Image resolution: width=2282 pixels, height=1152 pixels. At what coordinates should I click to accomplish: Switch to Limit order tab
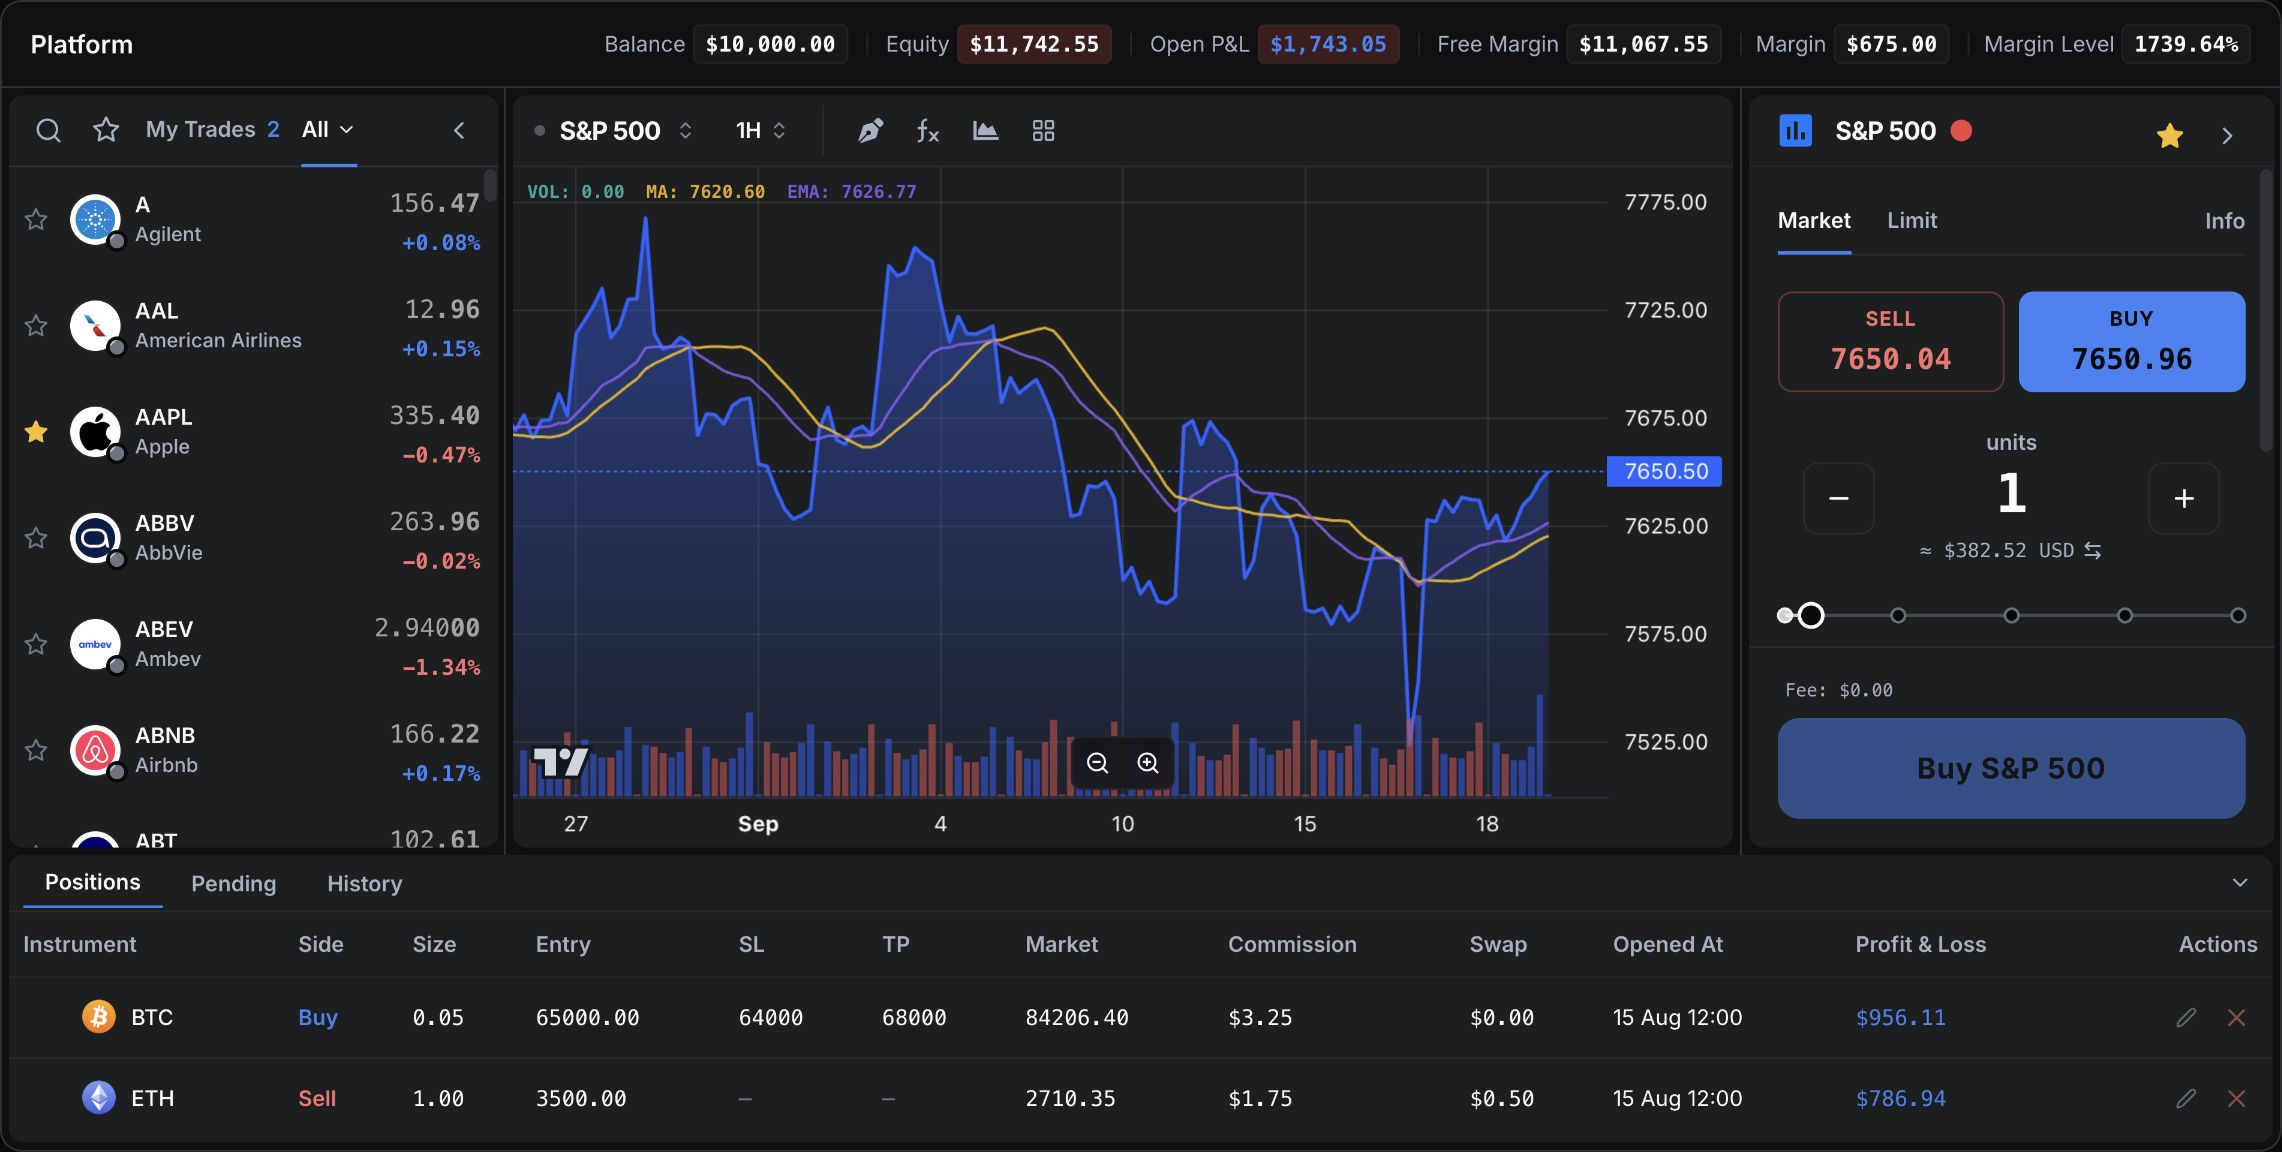tap(1912, 221)
